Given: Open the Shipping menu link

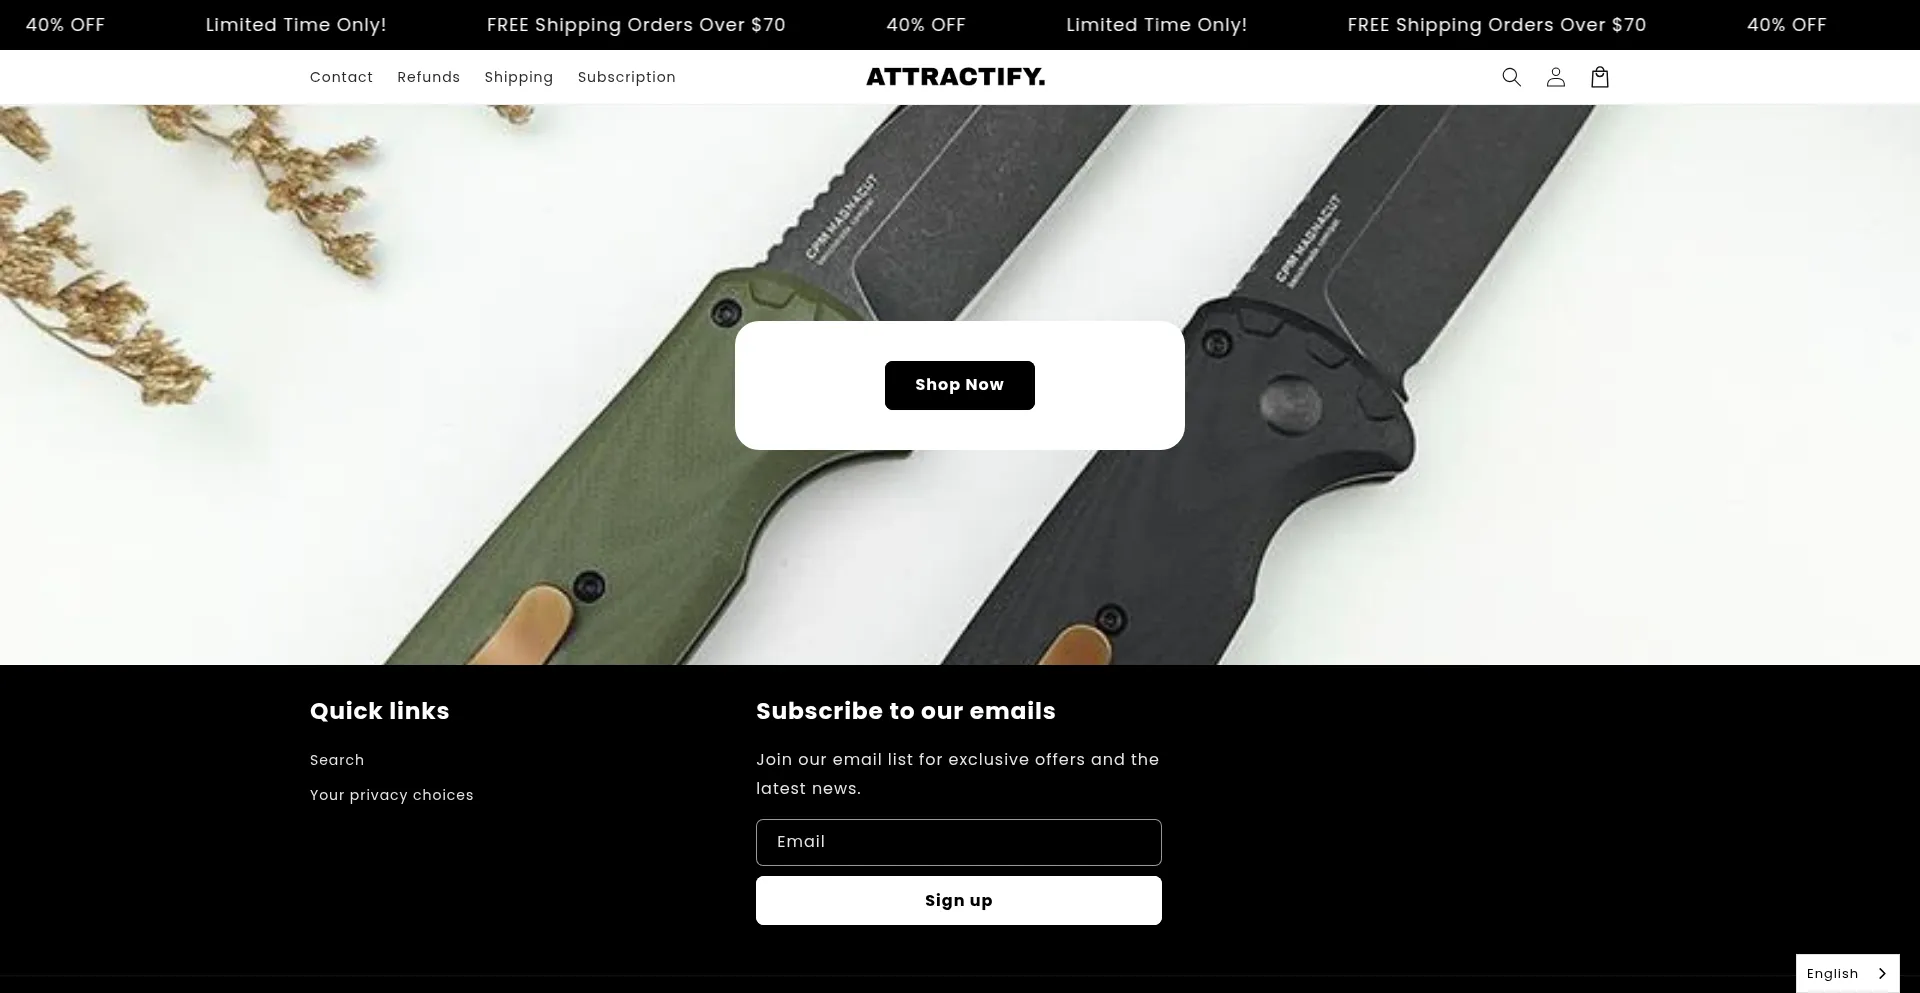Looking at the screenshot, I should point(518,77).
